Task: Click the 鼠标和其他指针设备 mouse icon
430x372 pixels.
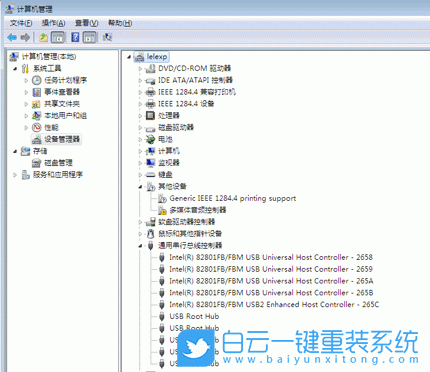Action: 151,234
